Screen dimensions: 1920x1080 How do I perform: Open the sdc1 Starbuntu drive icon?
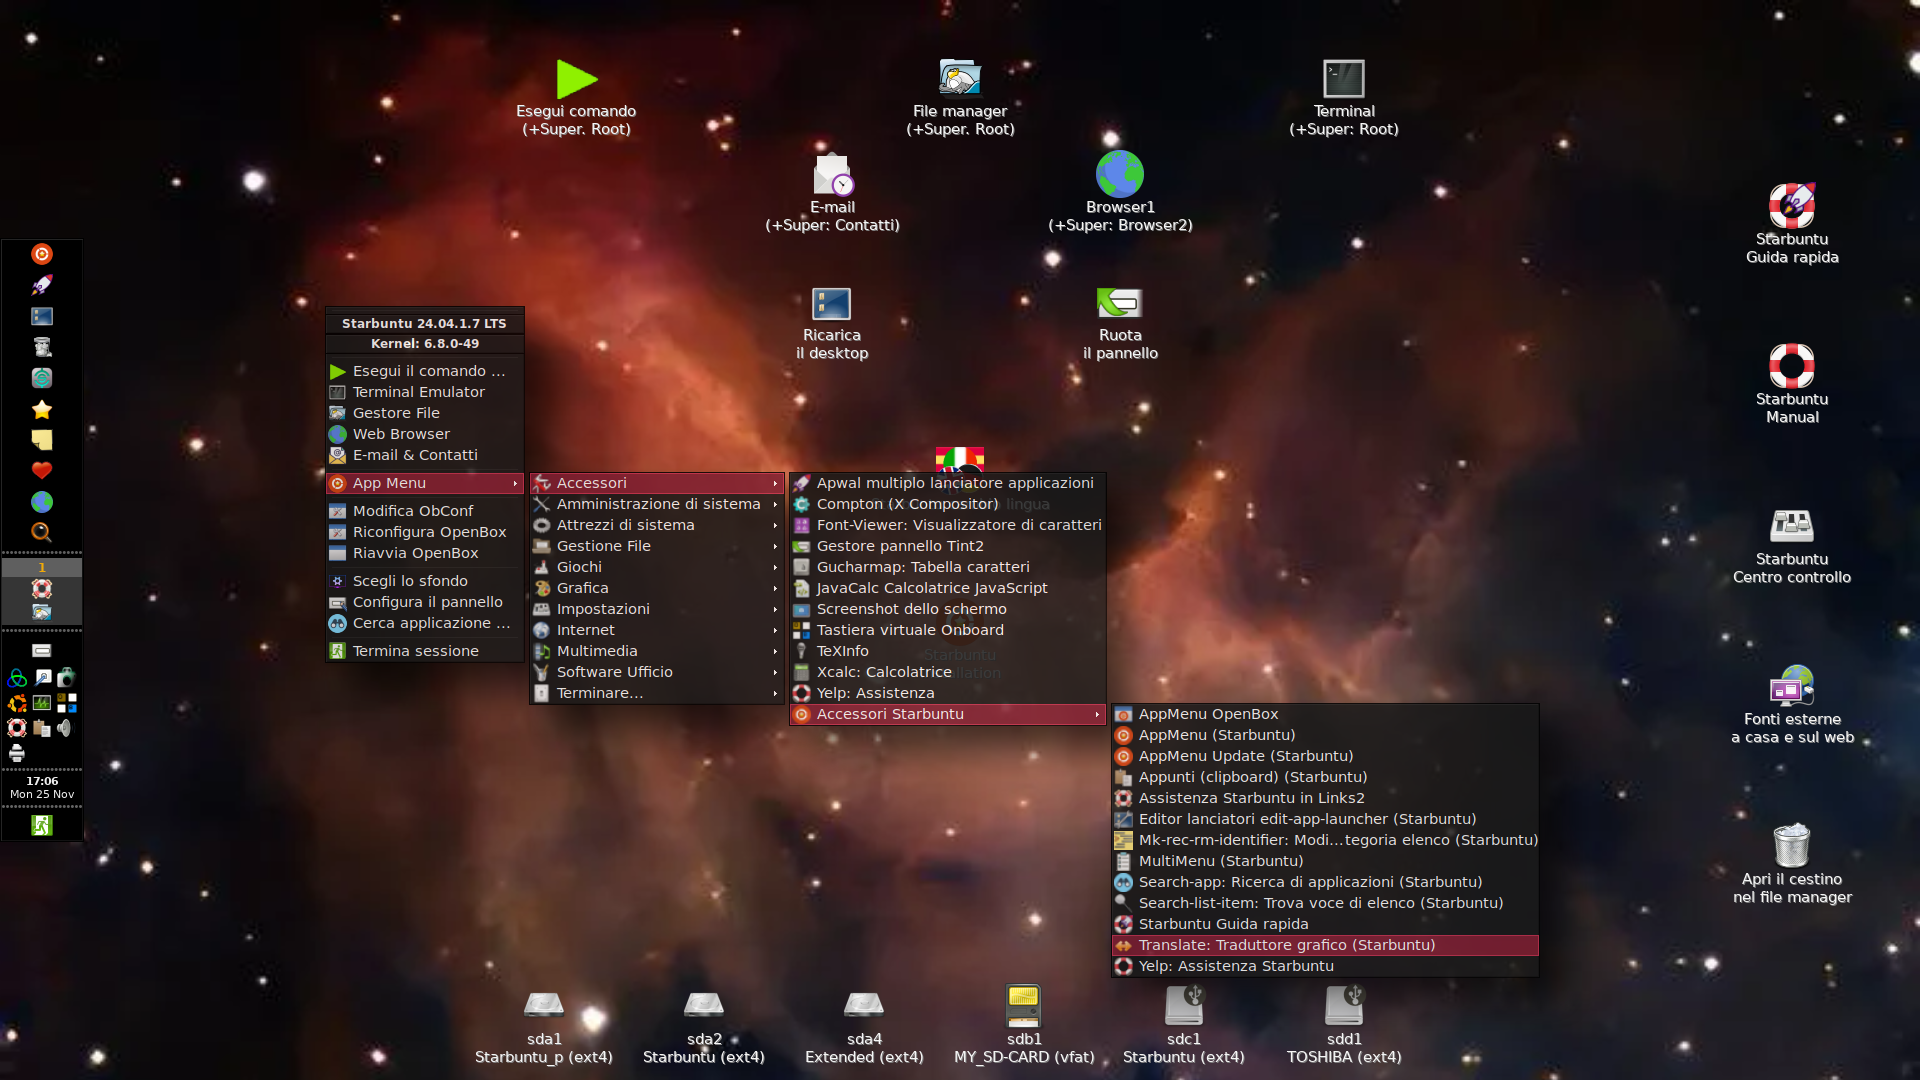click(x=1184, y=1026)
